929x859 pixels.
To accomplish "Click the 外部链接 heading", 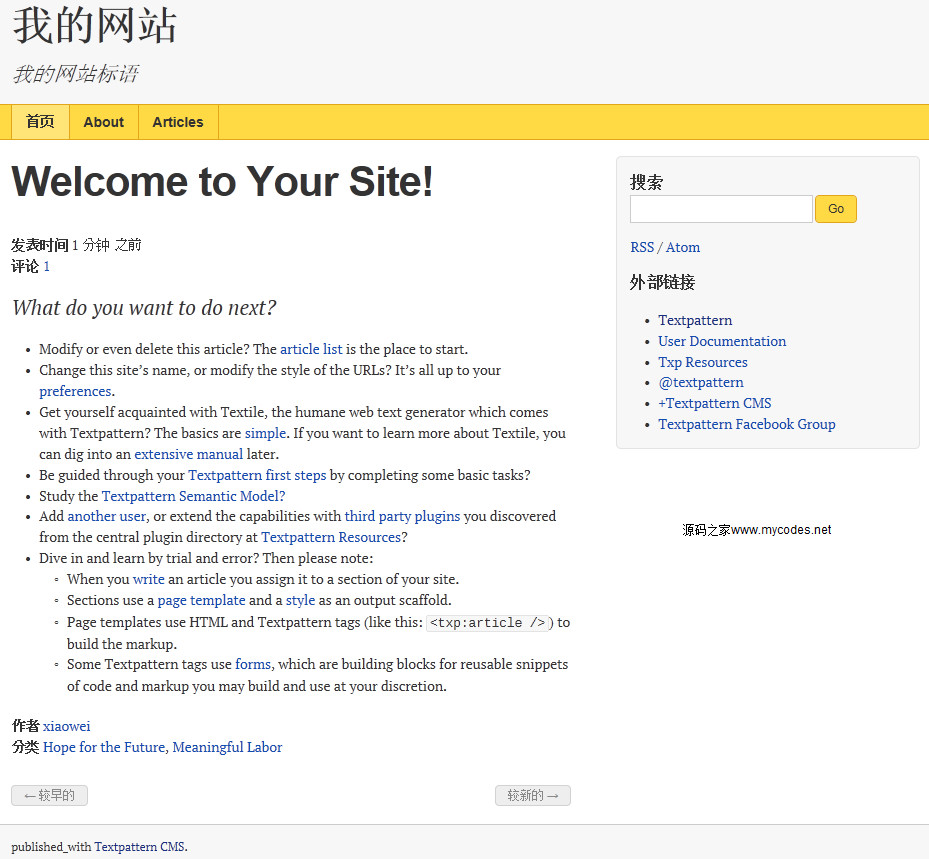I will click(662, 283).
